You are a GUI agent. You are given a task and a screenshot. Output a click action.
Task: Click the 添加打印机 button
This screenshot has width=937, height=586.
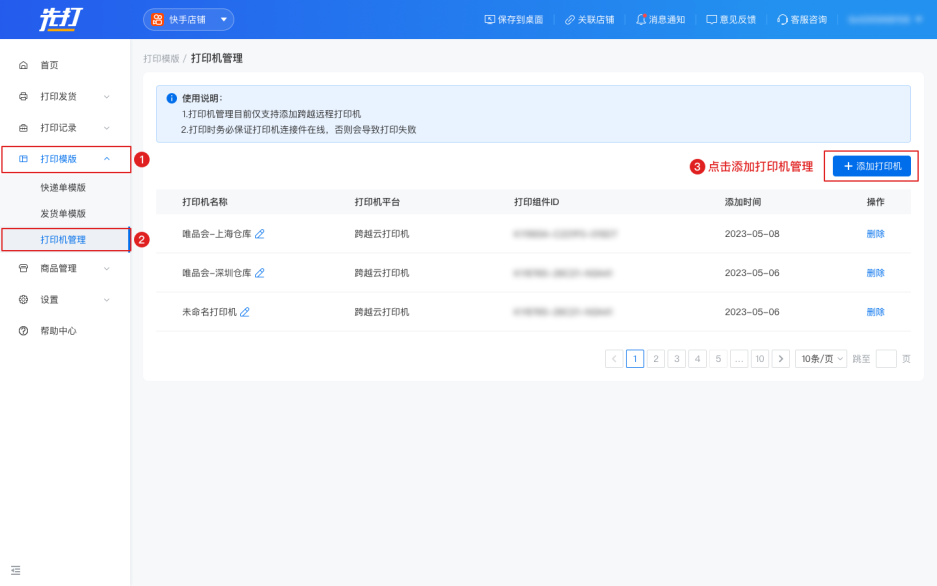coord(872,166)
